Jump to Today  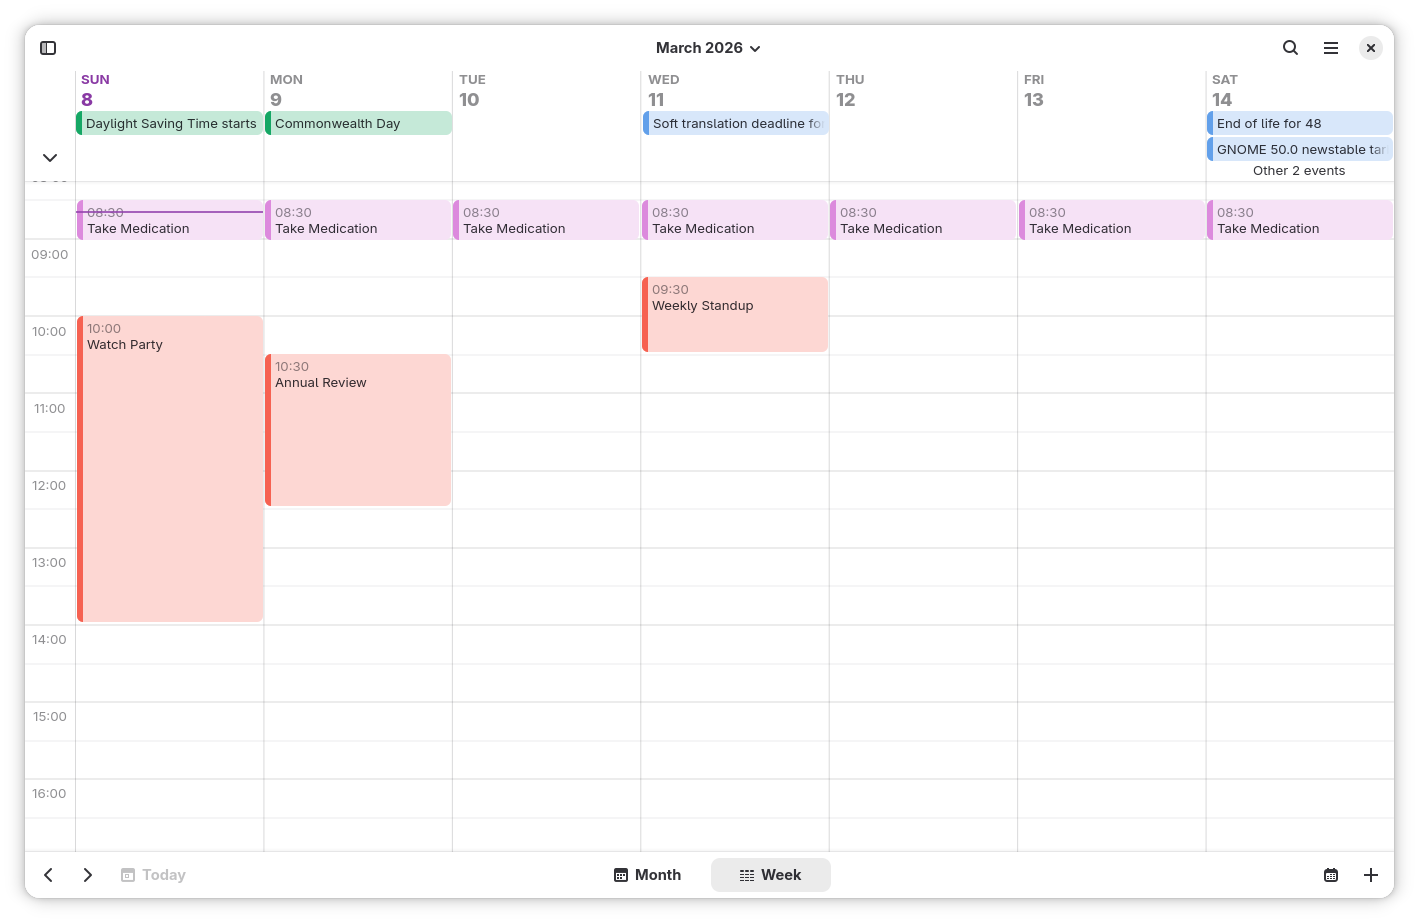[154, 875]
